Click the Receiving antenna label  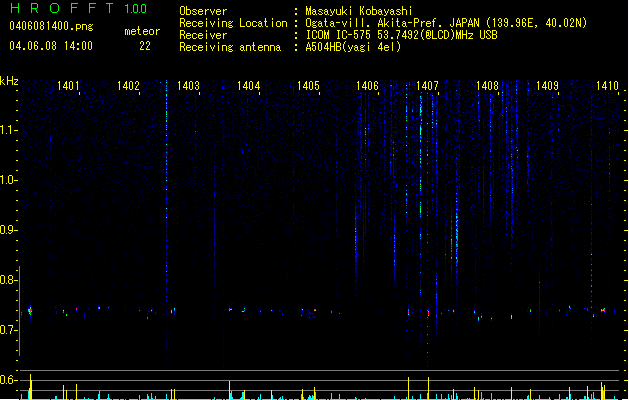230,47
